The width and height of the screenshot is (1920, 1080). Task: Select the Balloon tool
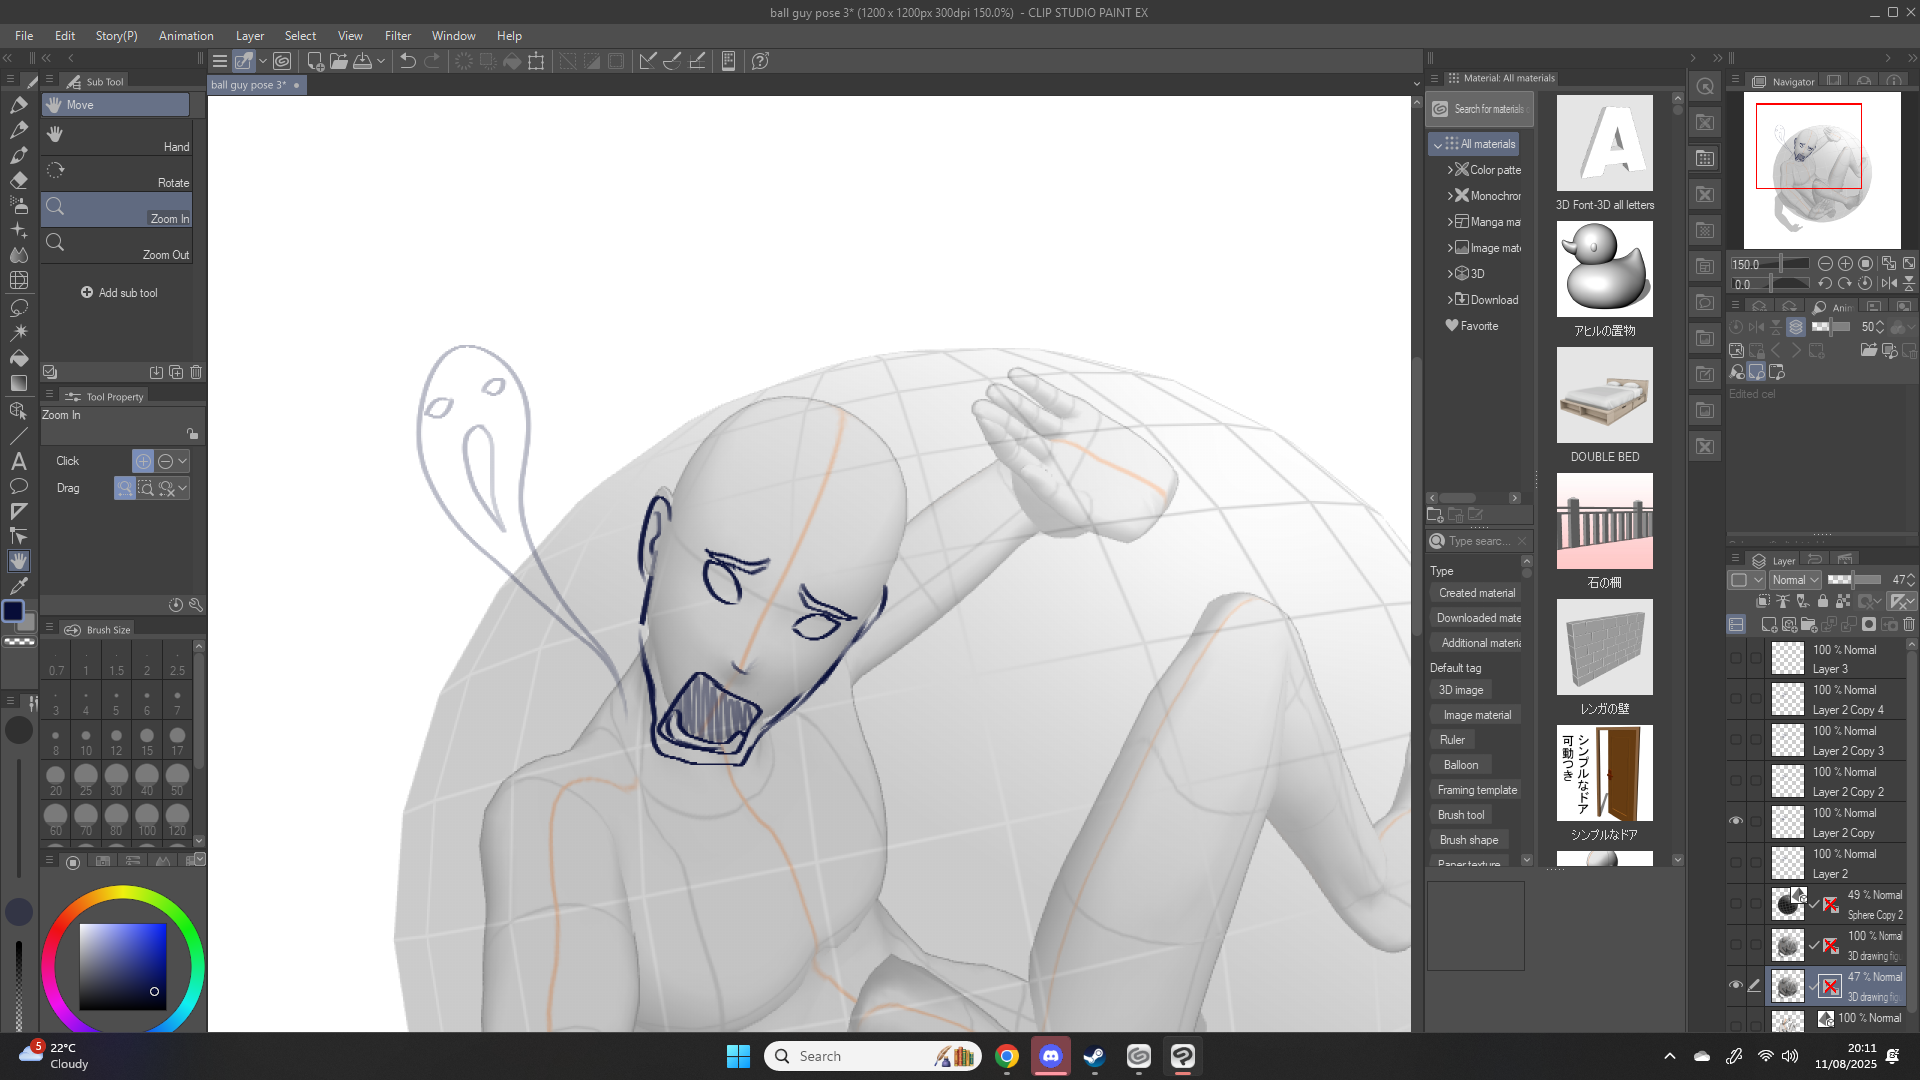pyautogui.click(x=19, y=486)
